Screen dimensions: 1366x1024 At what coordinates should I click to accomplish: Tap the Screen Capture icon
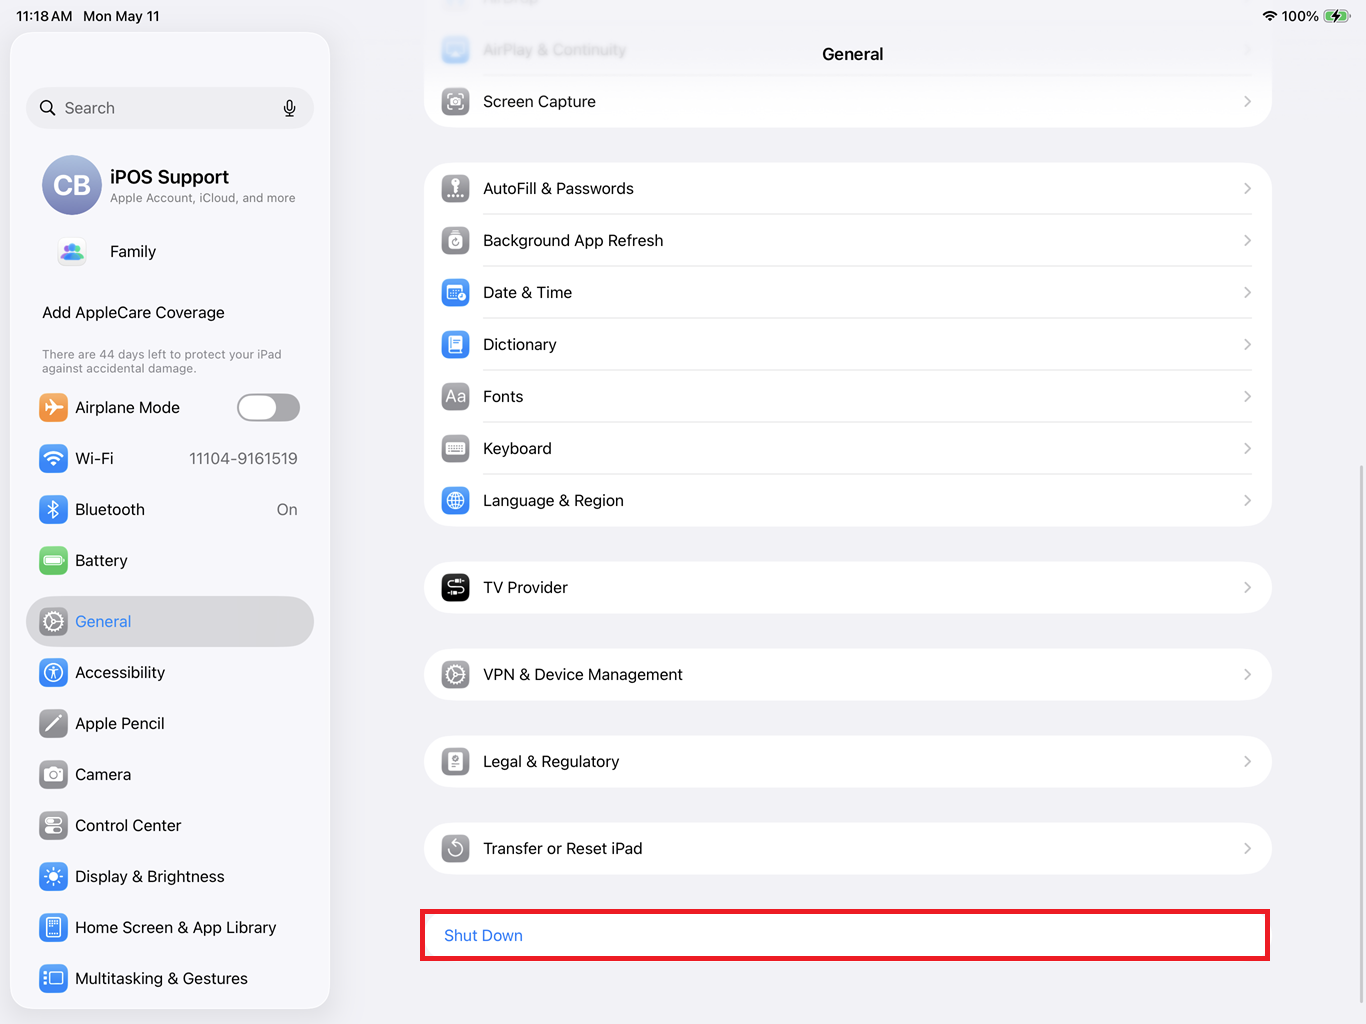pos(456,102)
